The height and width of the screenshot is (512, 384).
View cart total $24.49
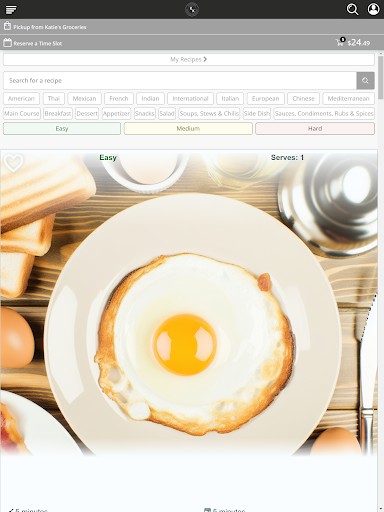point(359,43)
